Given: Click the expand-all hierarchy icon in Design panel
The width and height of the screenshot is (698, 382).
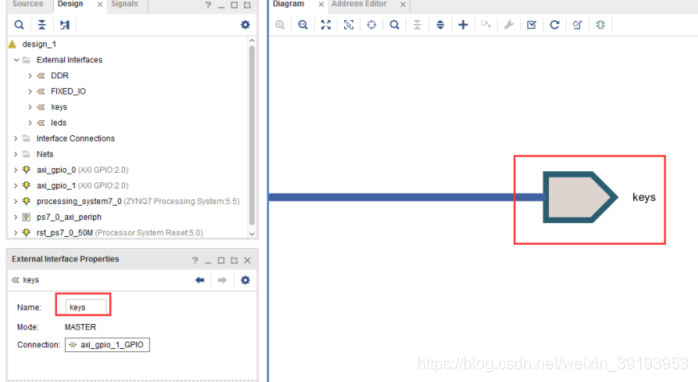Looking at the screenshot, I should (x=65, y=25).
